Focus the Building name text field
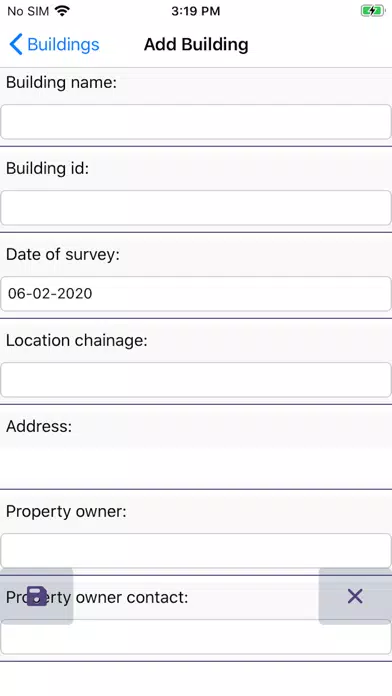The height and width of the screenshot is (696, 392). 196,122
